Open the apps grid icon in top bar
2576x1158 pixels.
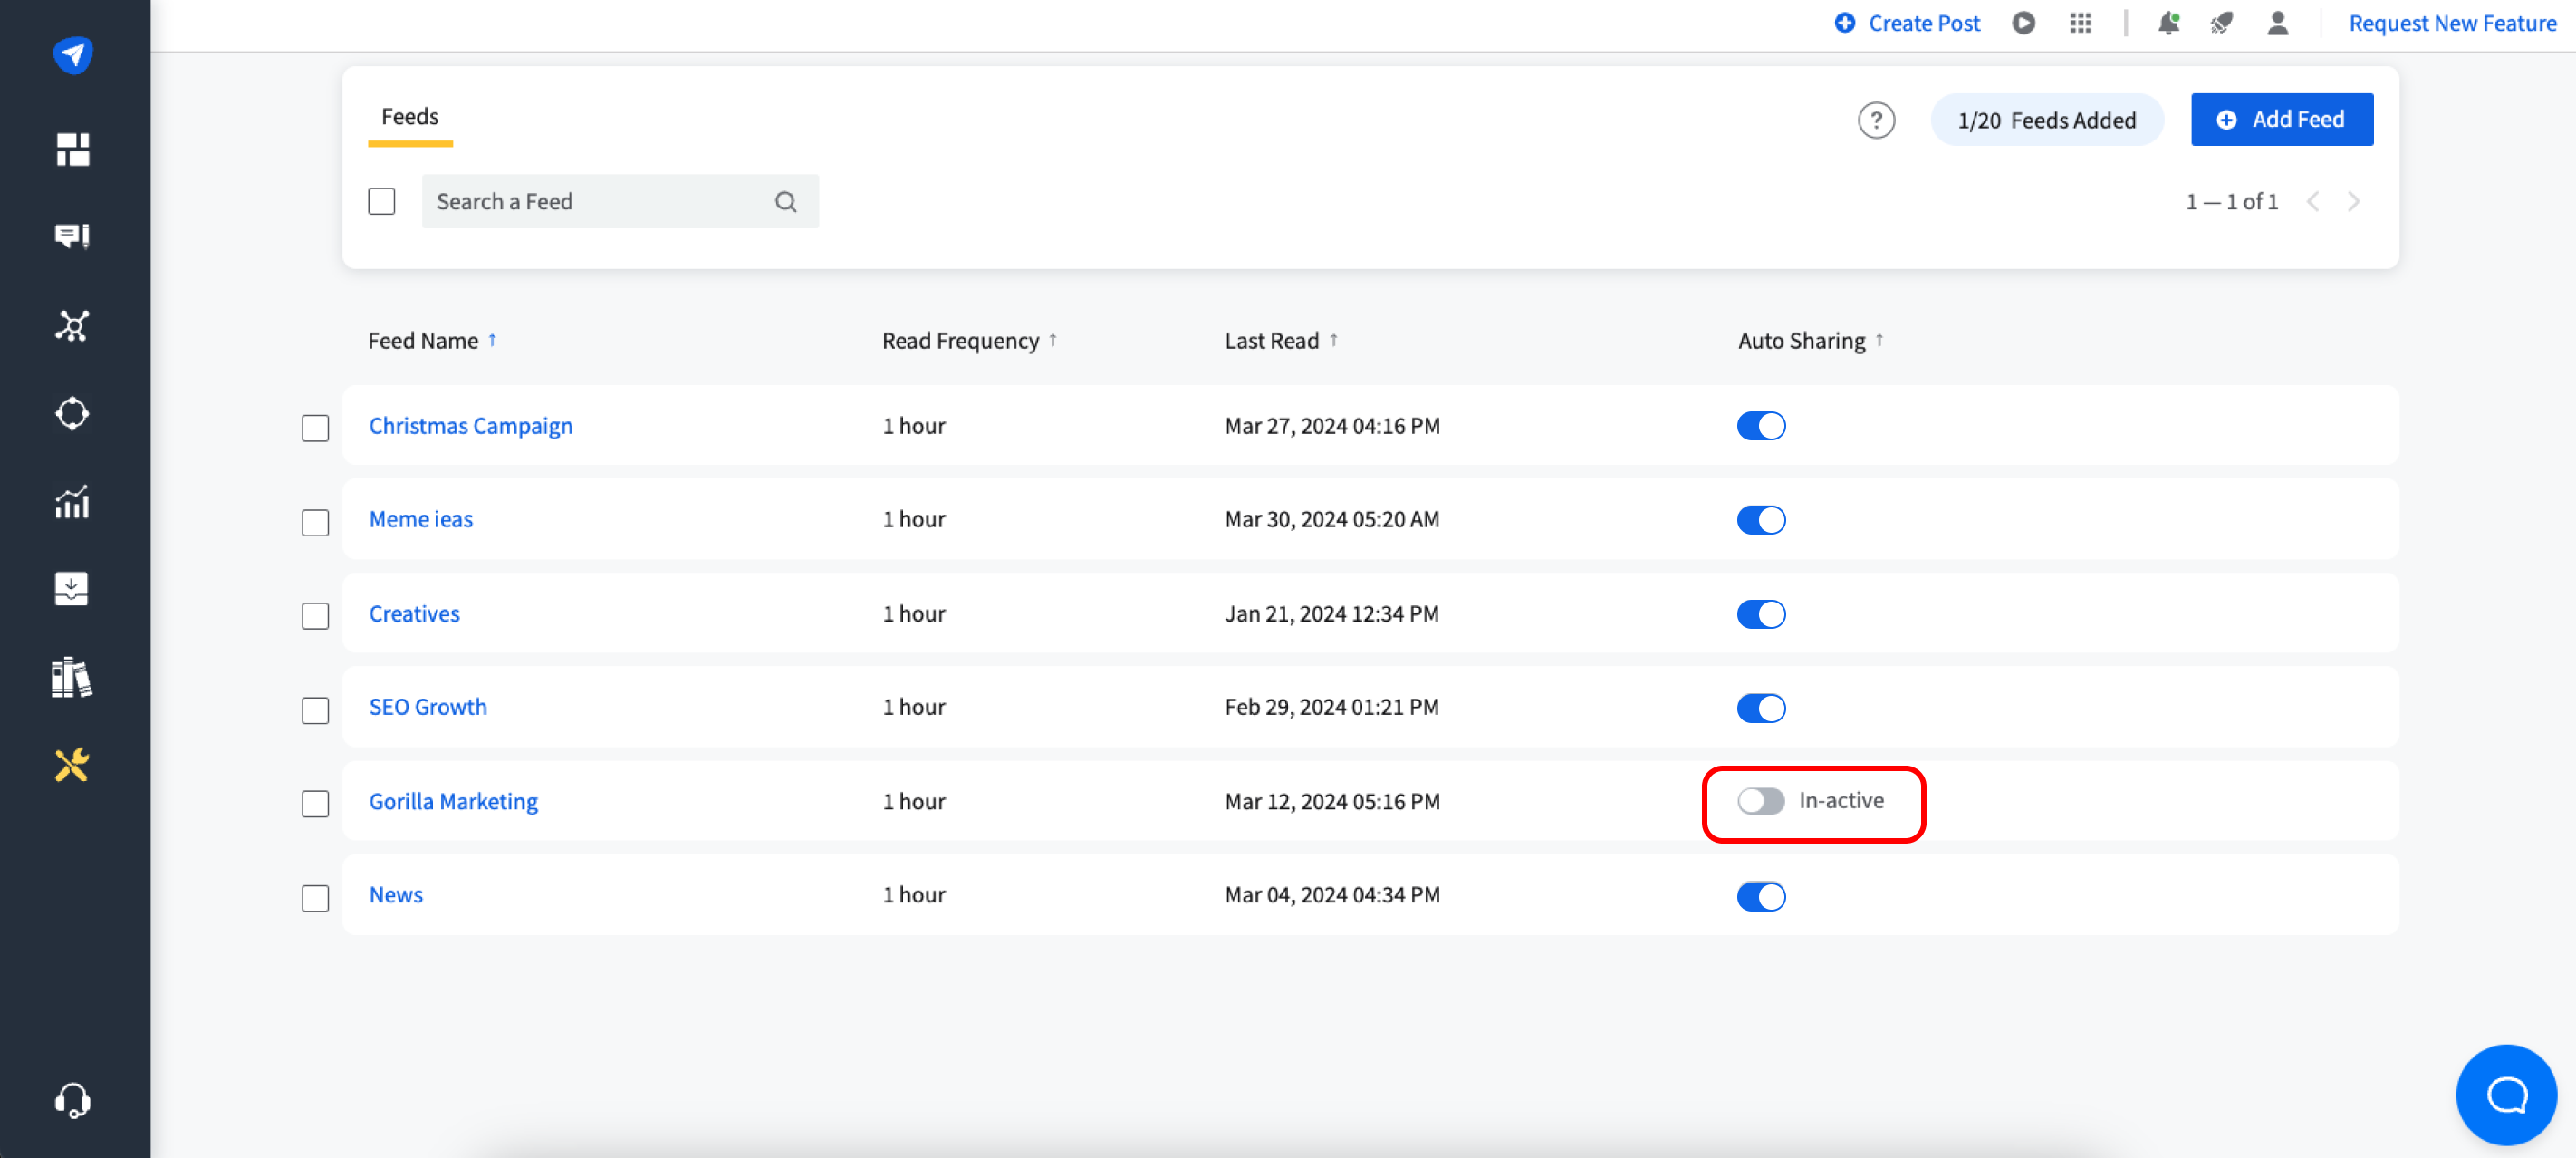tap(2080, 23)
